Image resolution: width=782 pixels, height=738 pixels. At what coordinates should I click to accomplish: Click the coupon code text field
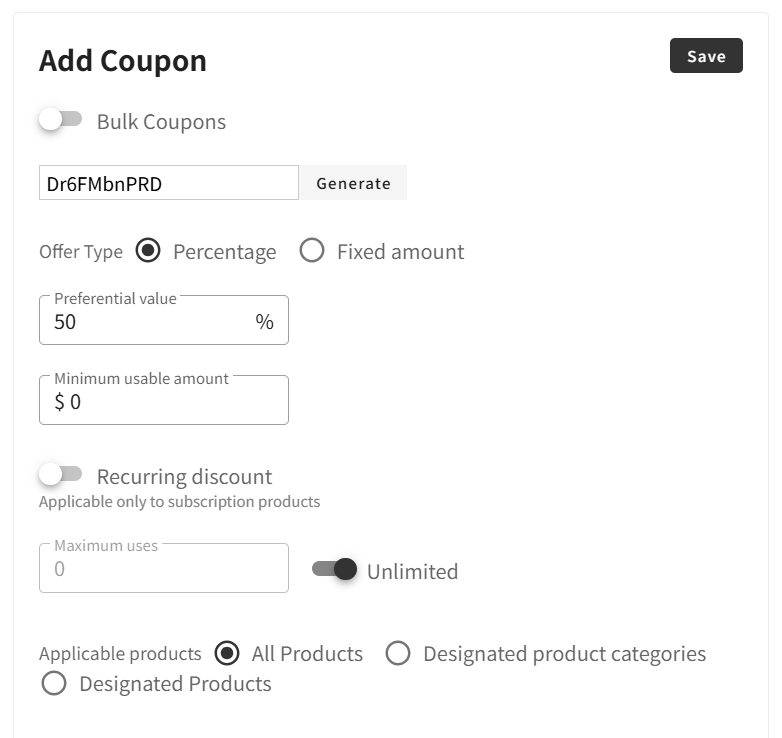[x=168, y=183]
